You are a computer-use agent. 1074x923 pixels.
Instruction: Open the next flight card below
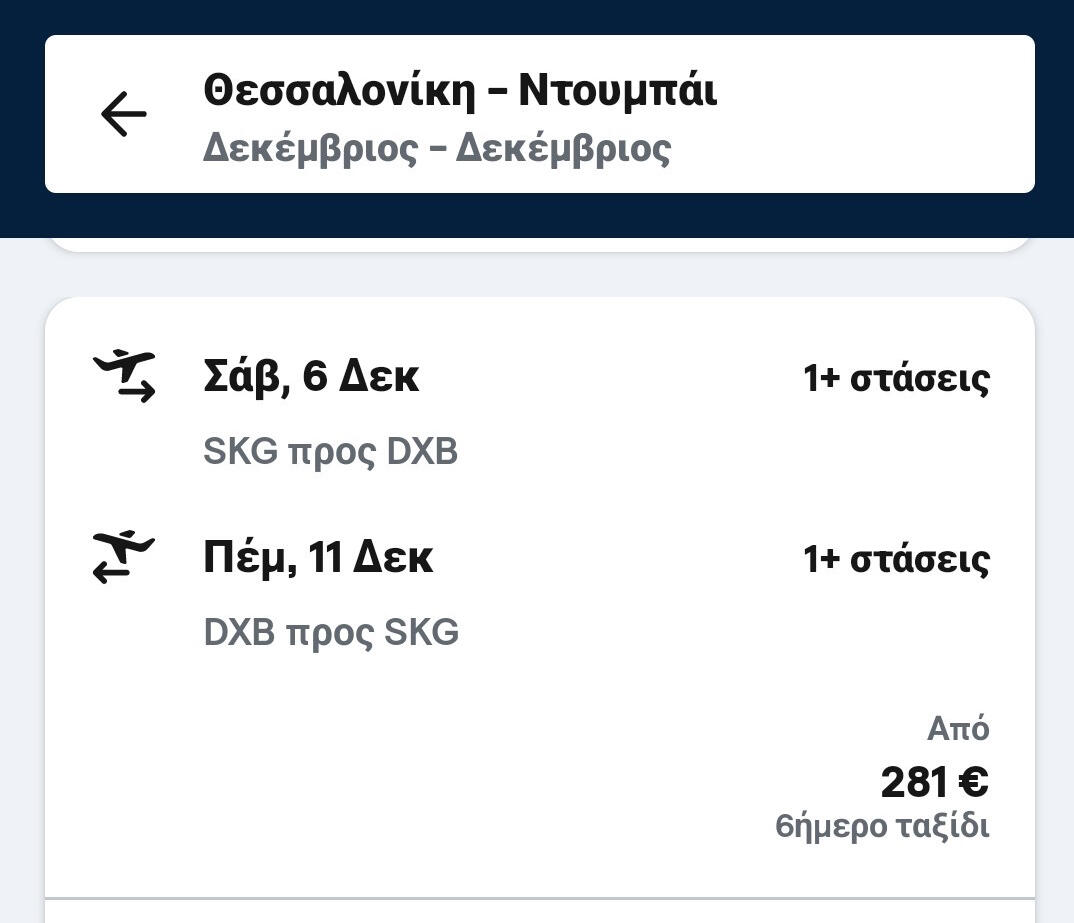pos(540,912)
